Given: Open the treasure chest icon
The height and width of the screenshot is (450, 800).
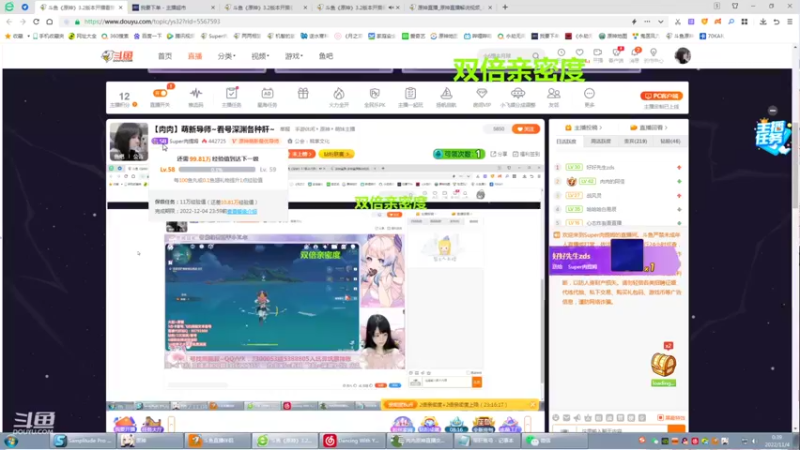Looking at the screenshot, I should pos(663,365).
